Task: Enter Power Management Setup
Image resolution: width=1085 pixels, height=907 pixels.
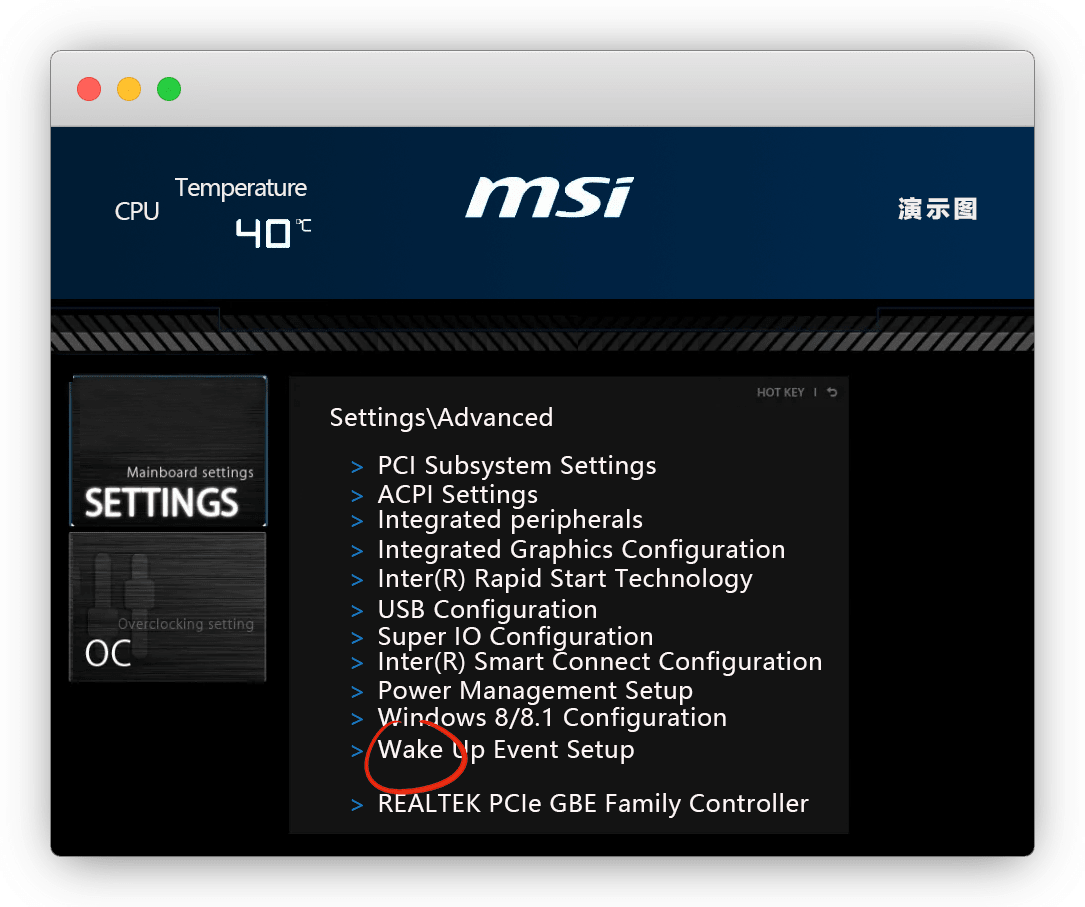Action: (x=535, y=691)
